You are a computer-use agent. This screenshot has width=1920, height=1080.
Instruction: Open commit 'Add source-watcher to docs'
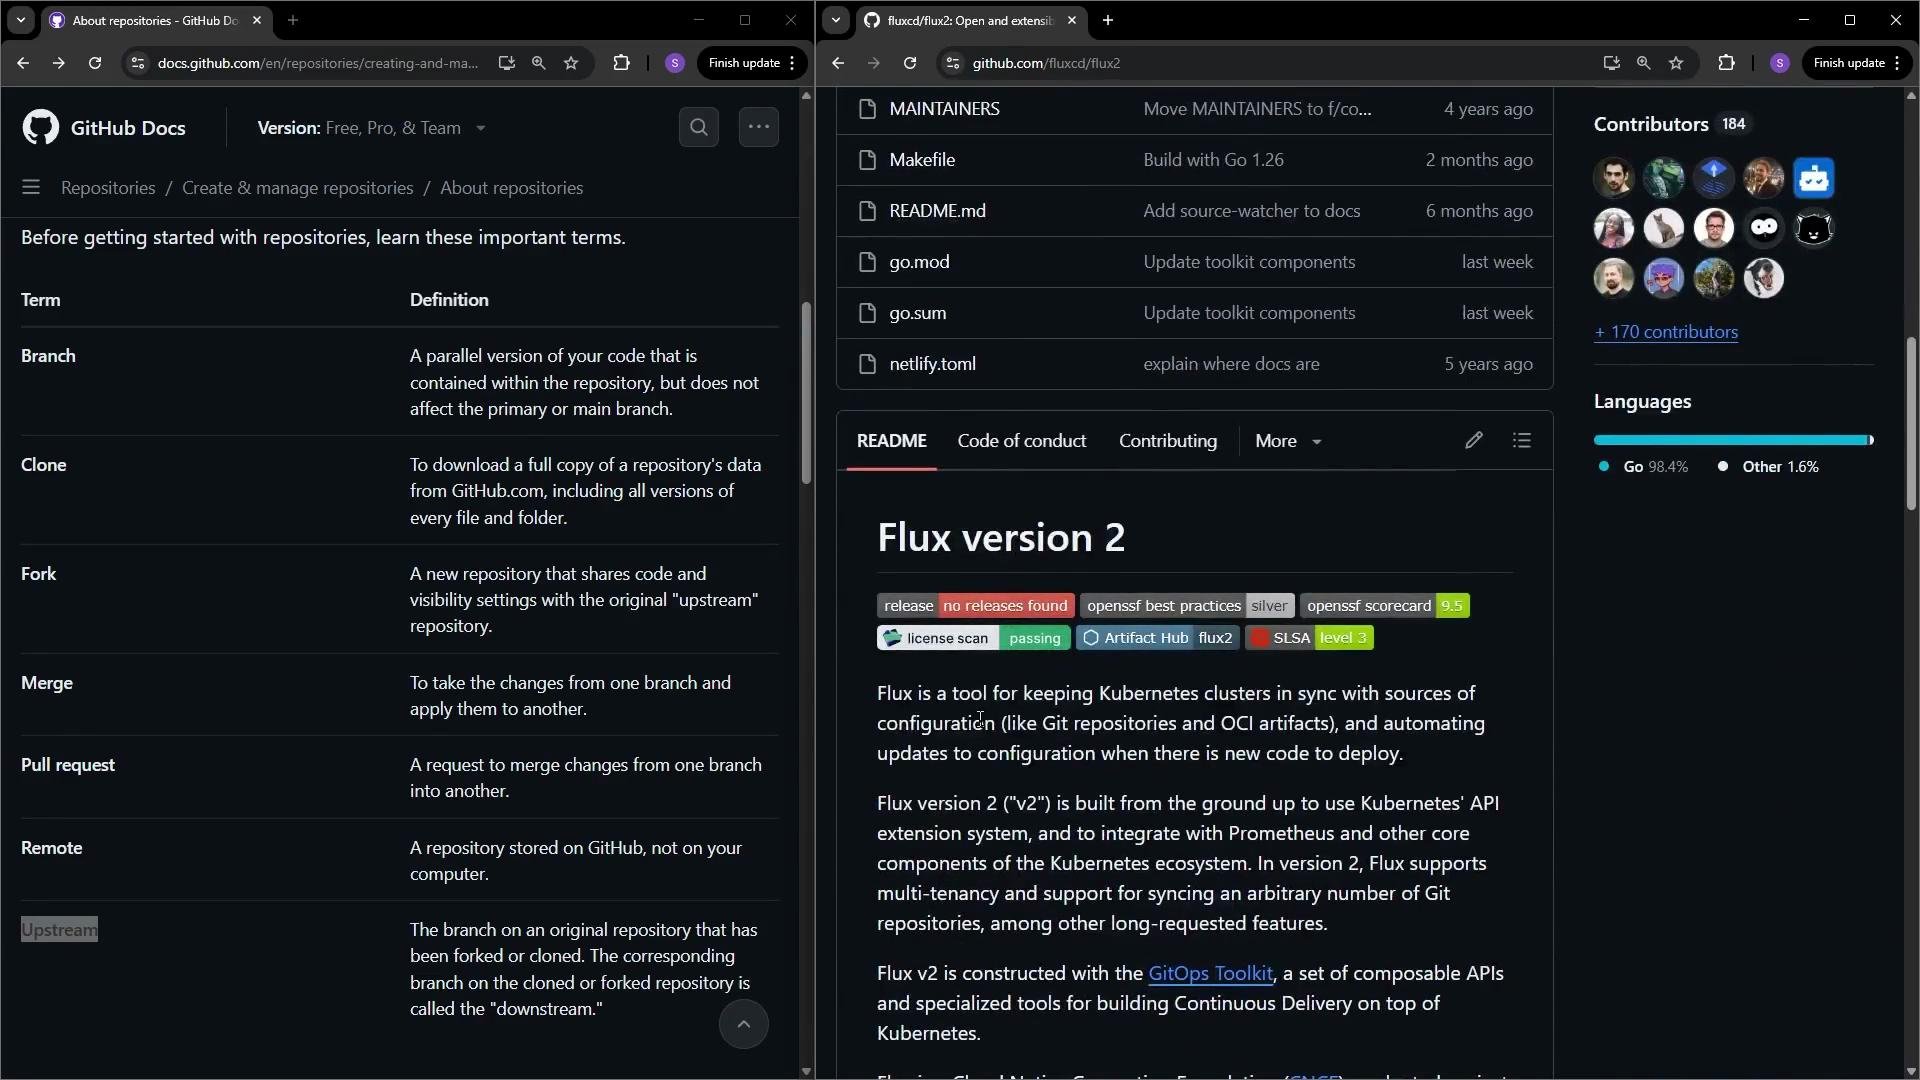pyautogui.click(x=1251, y=211)
